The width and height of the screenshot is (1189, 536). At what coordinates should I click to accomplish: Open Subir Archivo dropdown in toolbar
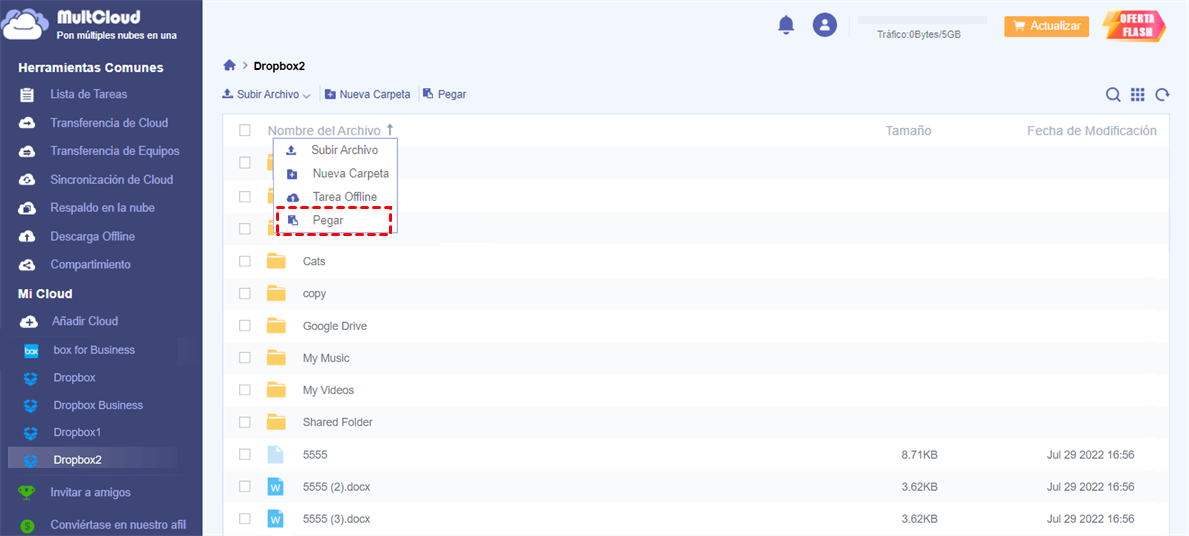(266, 95)
